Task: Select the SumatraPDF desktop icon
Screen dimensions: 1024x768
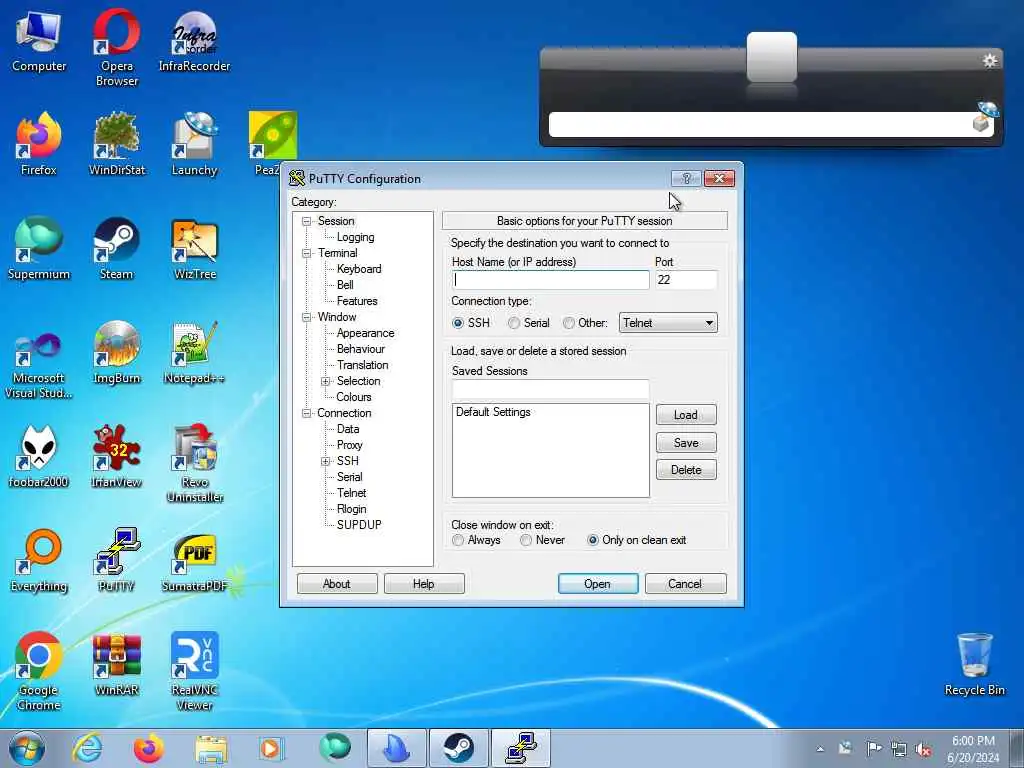Action: (195, 561)
